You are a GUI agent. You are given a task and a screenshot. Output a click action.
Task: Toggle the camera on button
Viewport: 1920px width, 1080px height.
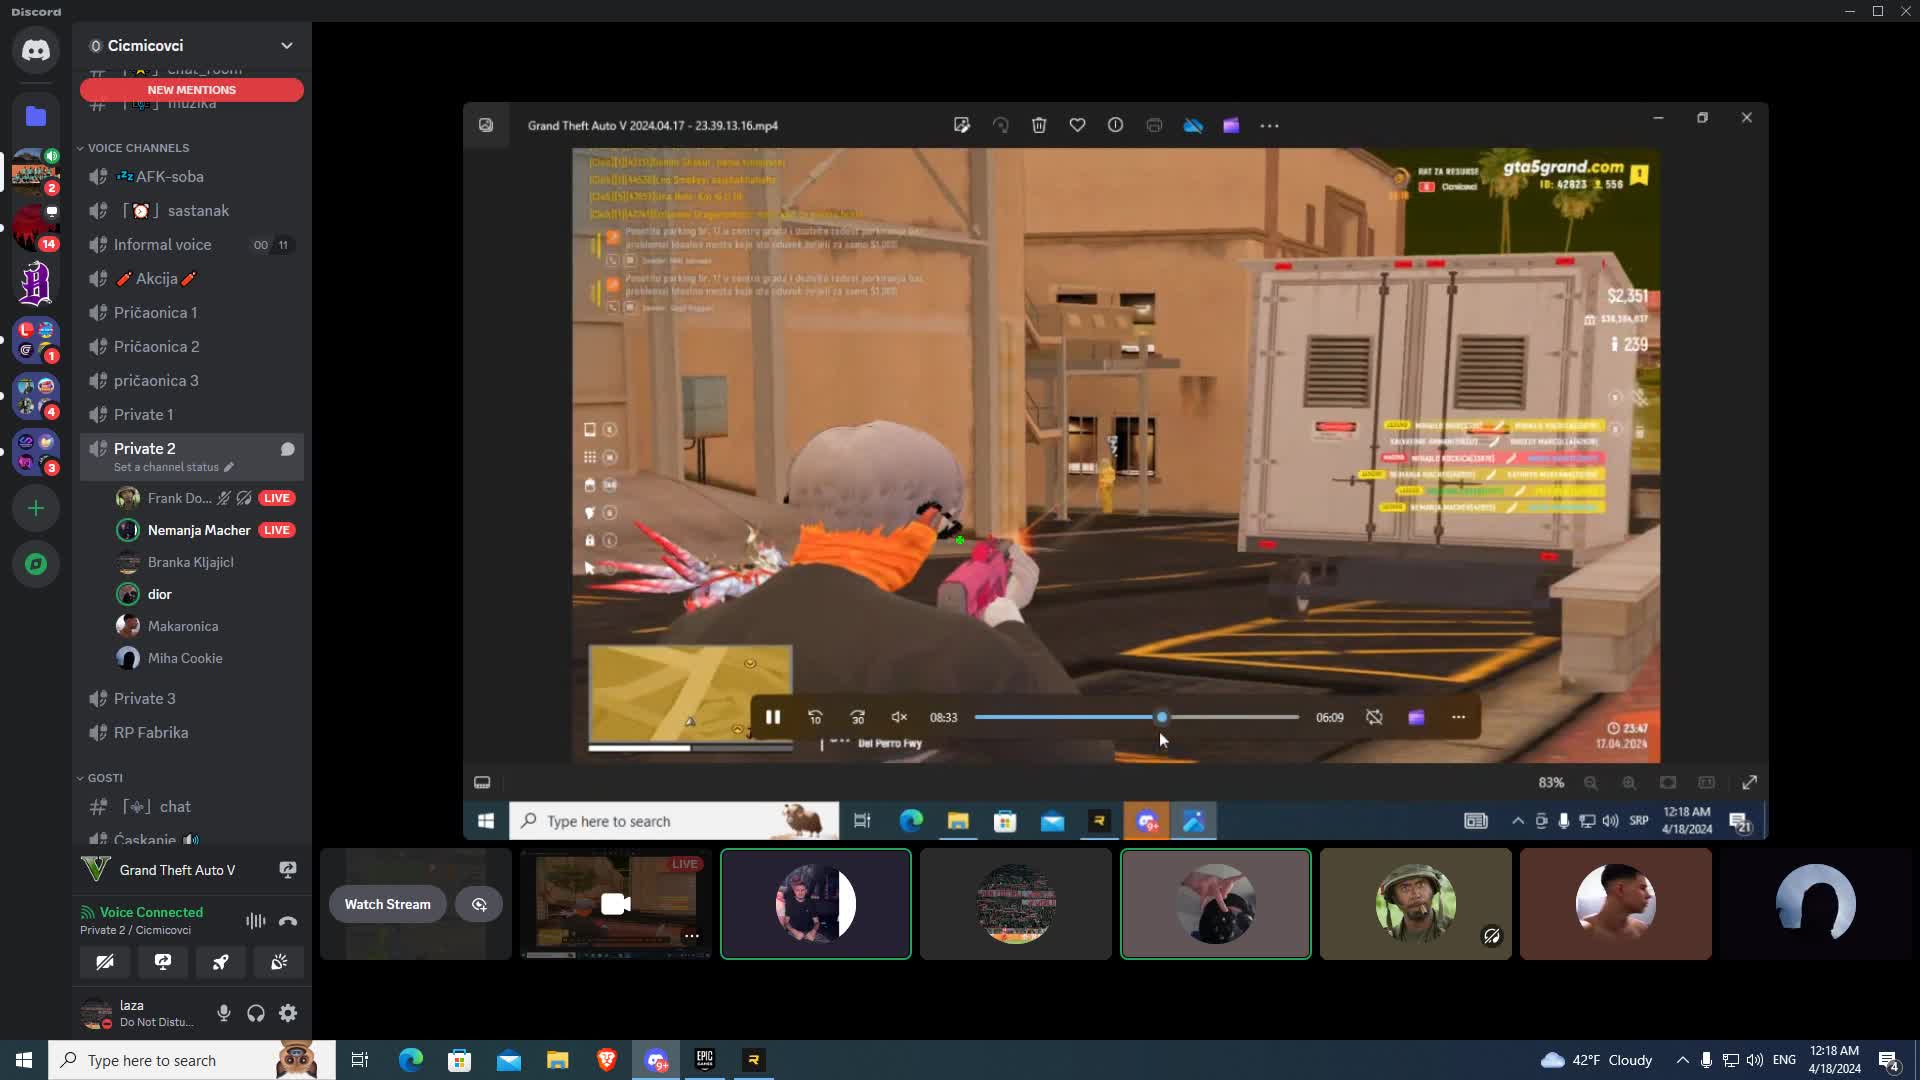click(x=105, y=962)
